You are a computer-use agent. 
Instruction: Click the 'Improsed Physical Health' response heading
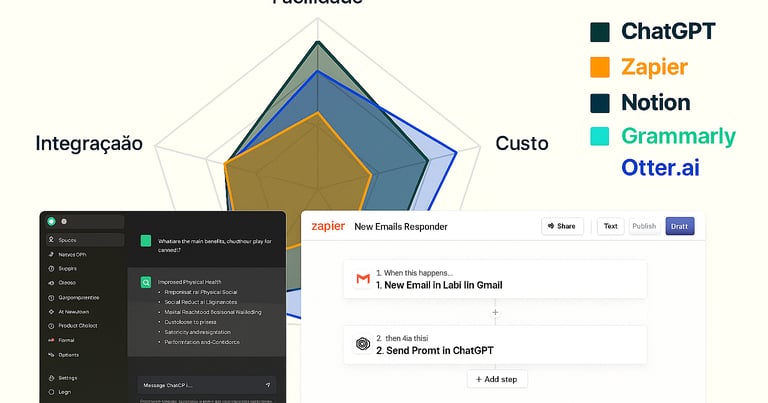pyautogui.click(x=189, y=282)
